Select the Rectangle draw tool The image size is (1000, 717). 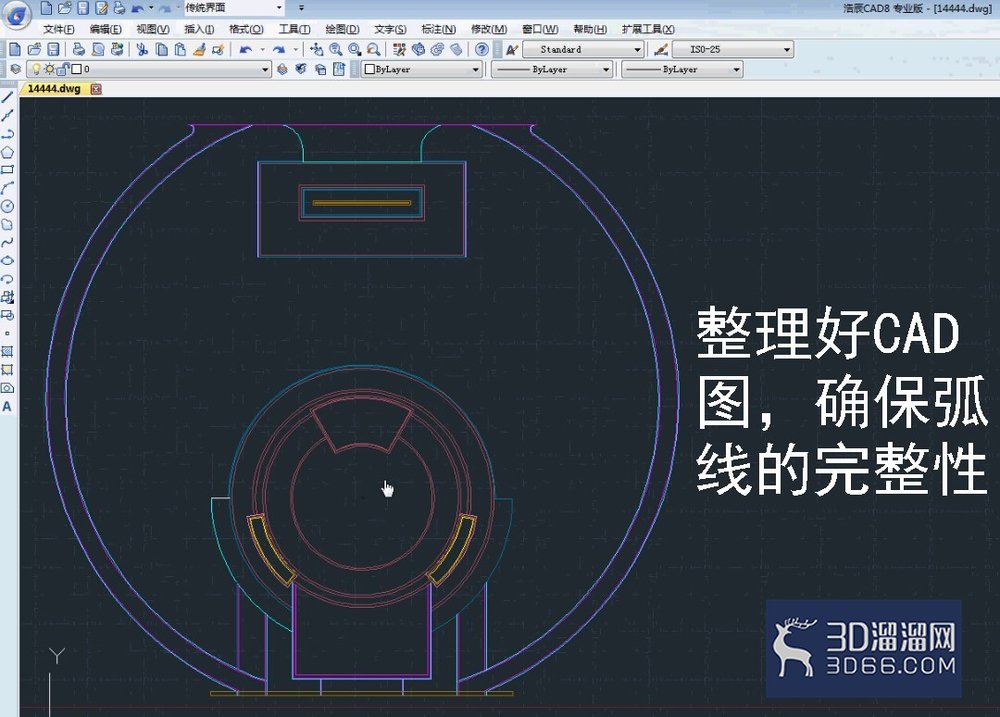click(x=7, y=170)
